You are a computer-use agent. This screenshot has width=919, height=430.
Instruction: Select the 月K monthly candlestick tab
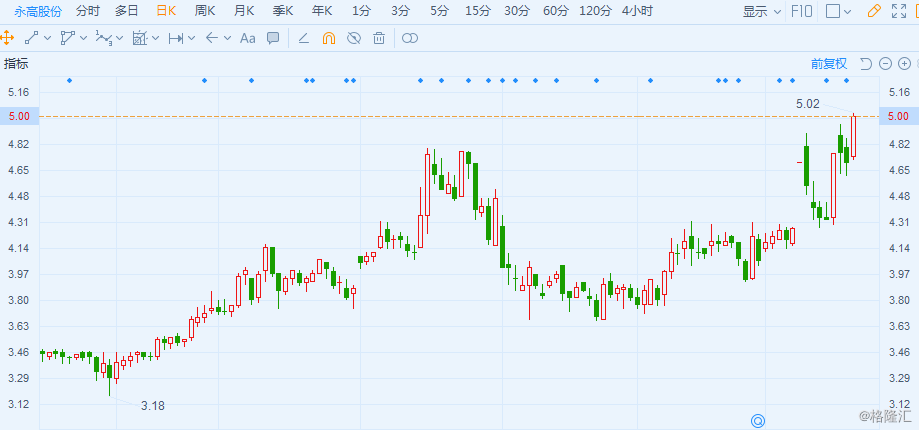(243, 11)
